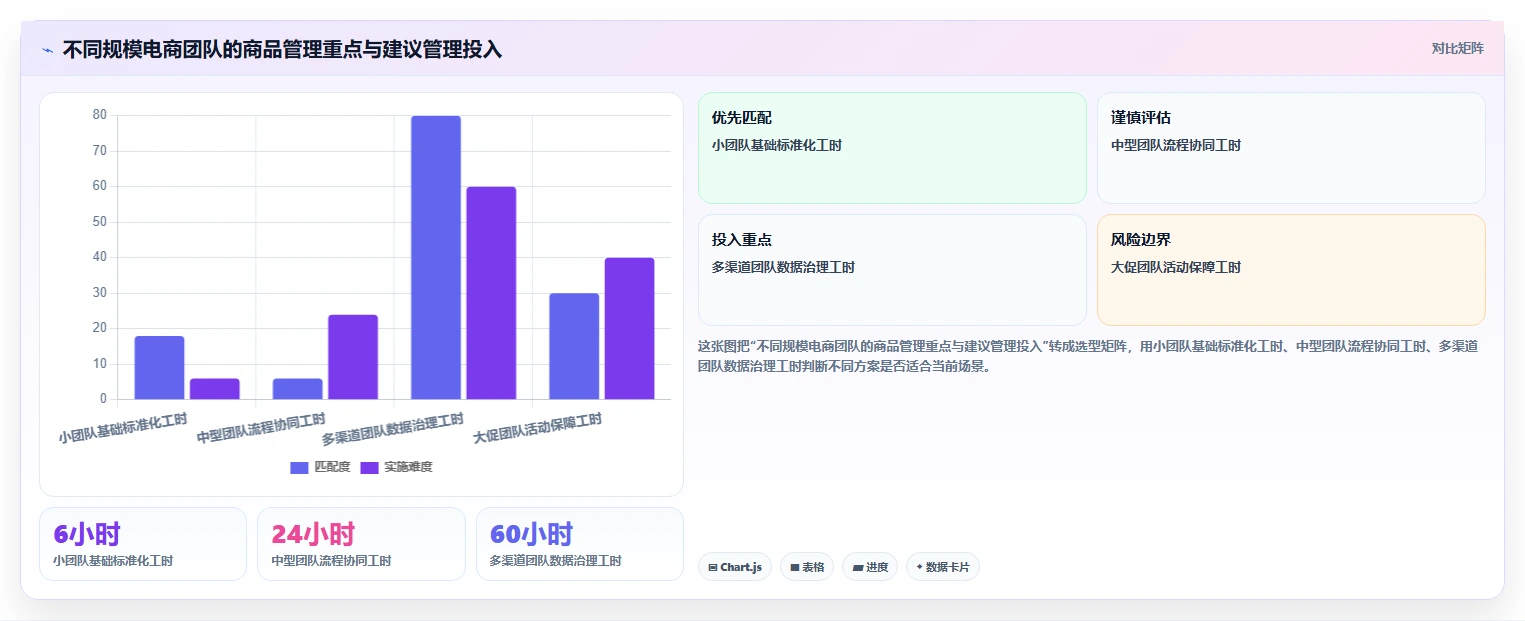Screen dimensions: 1525x621
Task: Select the 进度 tag chip
Action: [x=870, y=567]
